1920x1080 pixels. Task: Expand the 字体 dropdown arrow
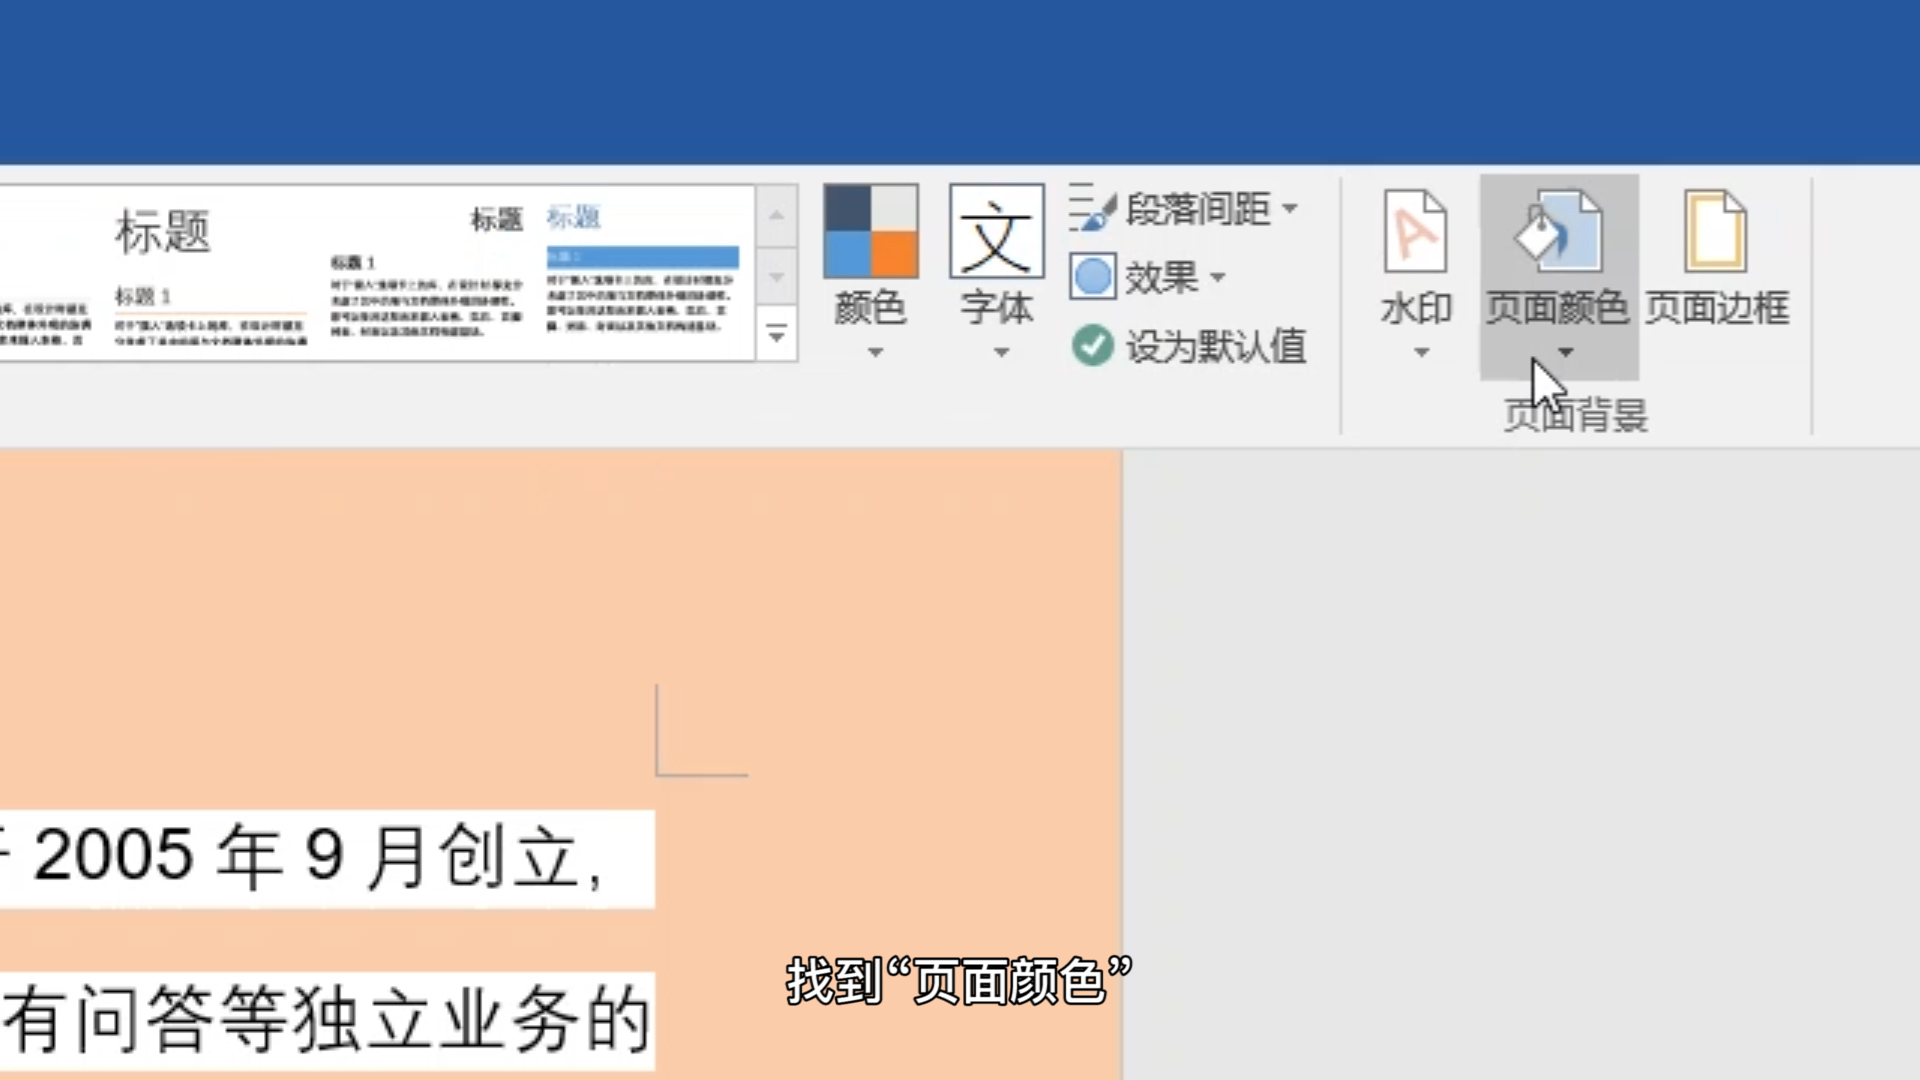[x=999, y=352]
